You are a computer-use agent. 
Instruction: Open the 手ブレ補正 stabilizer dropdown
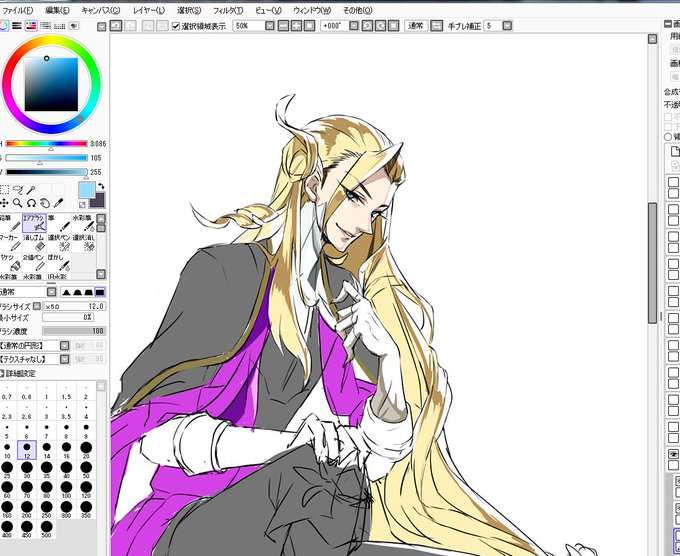click(507, 26)
